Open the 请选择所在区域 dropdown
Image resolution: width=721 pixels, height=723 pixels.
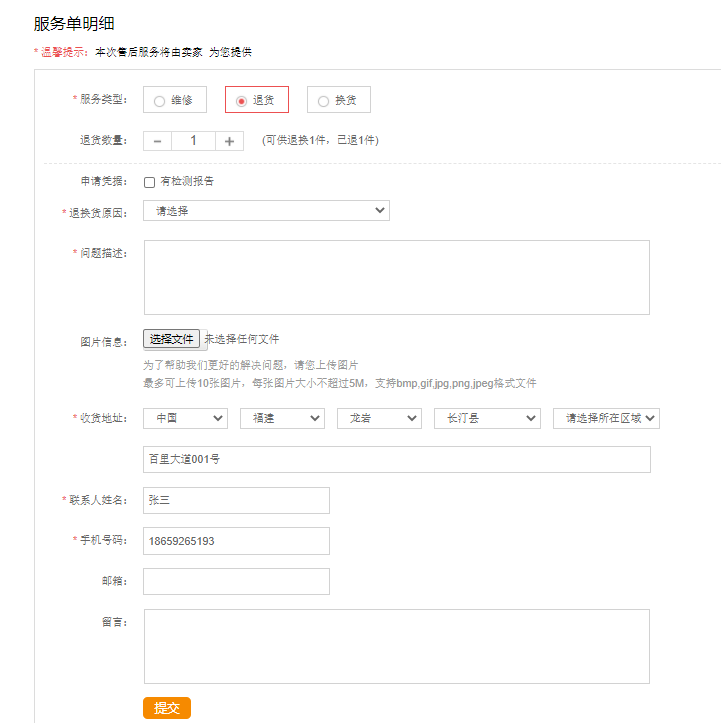pos(606,418)
